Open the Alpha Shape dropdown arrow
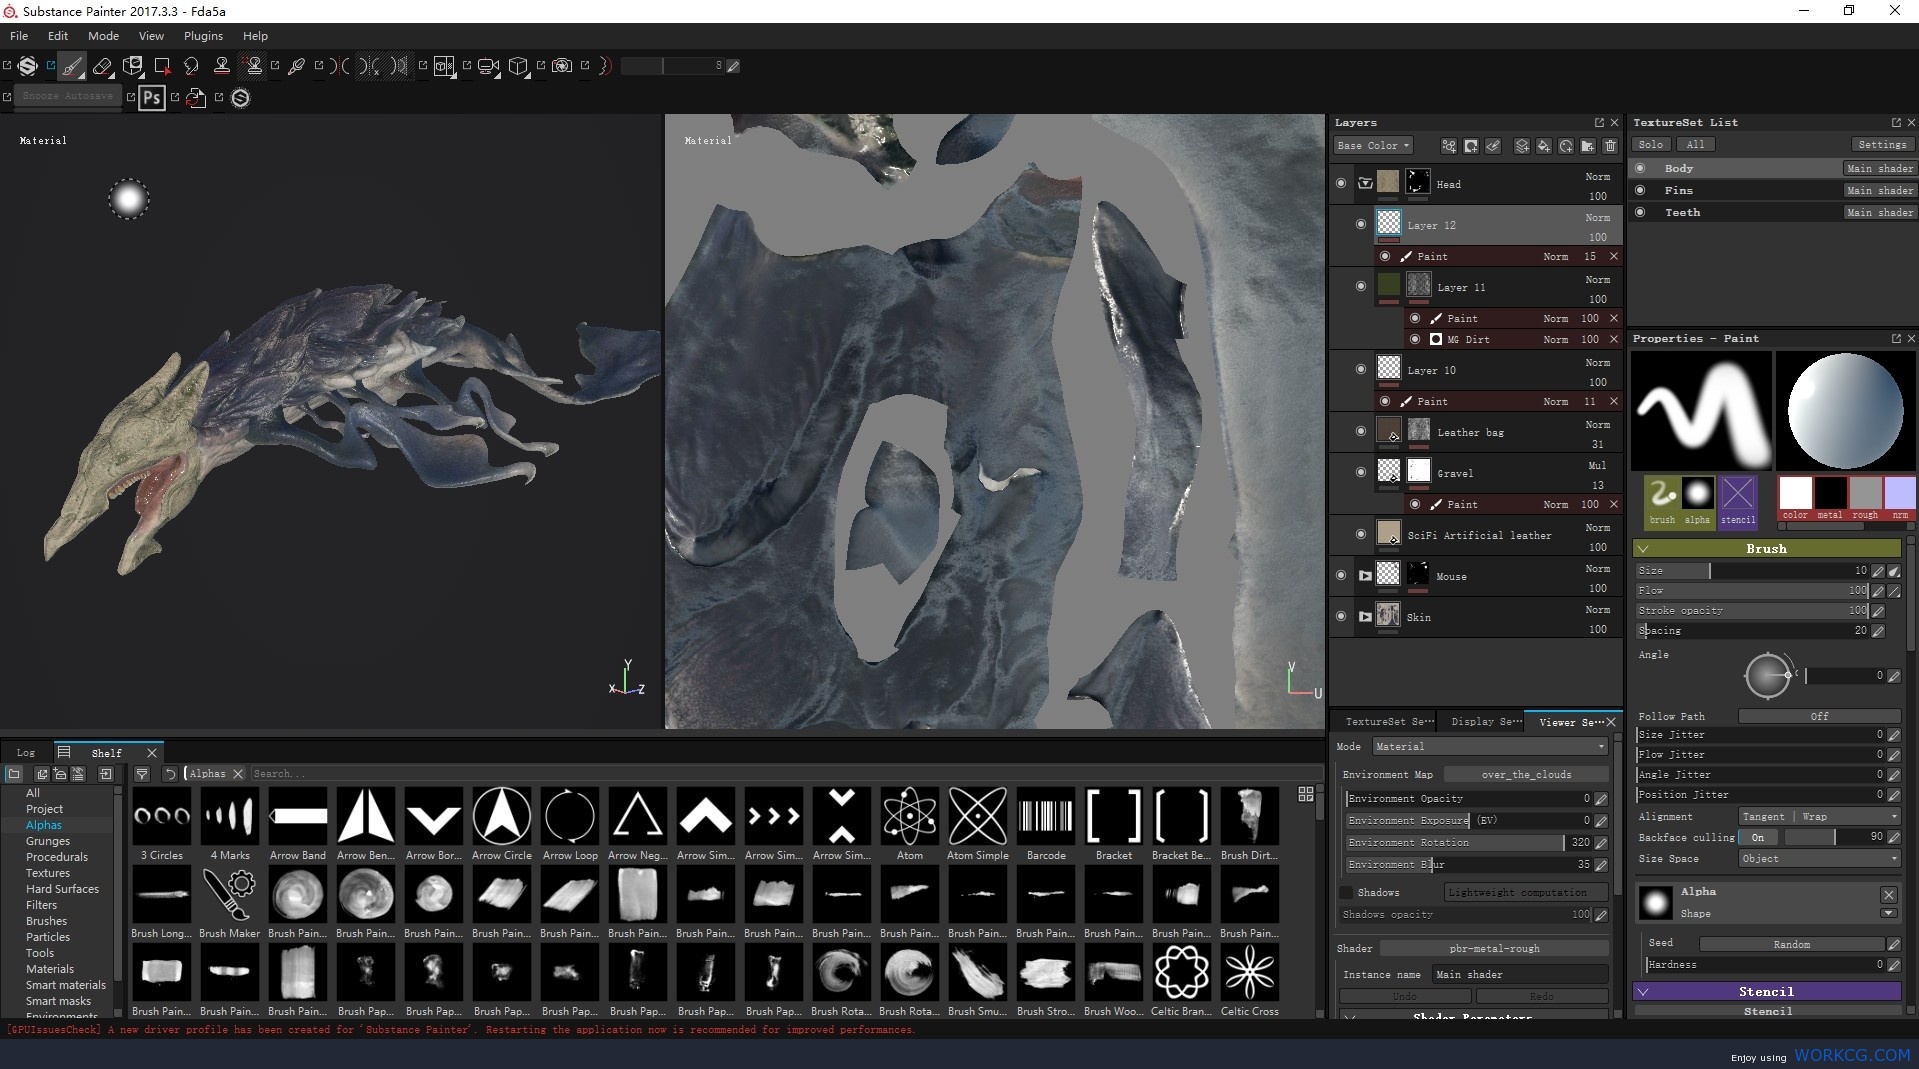The height and width of the screenshot is (1069, 1919). [x=1888, y=913]
